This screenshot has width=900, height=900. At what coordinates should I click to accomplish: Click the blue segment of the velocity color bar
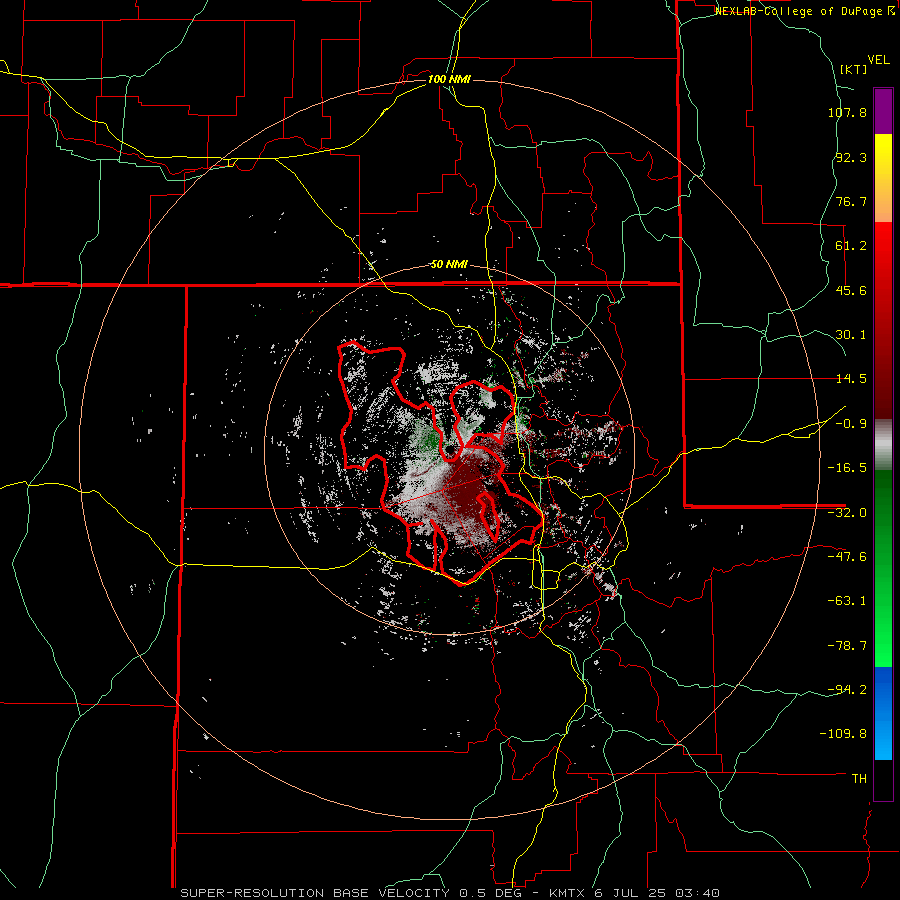pyautogui.click(x=883, y=713)
